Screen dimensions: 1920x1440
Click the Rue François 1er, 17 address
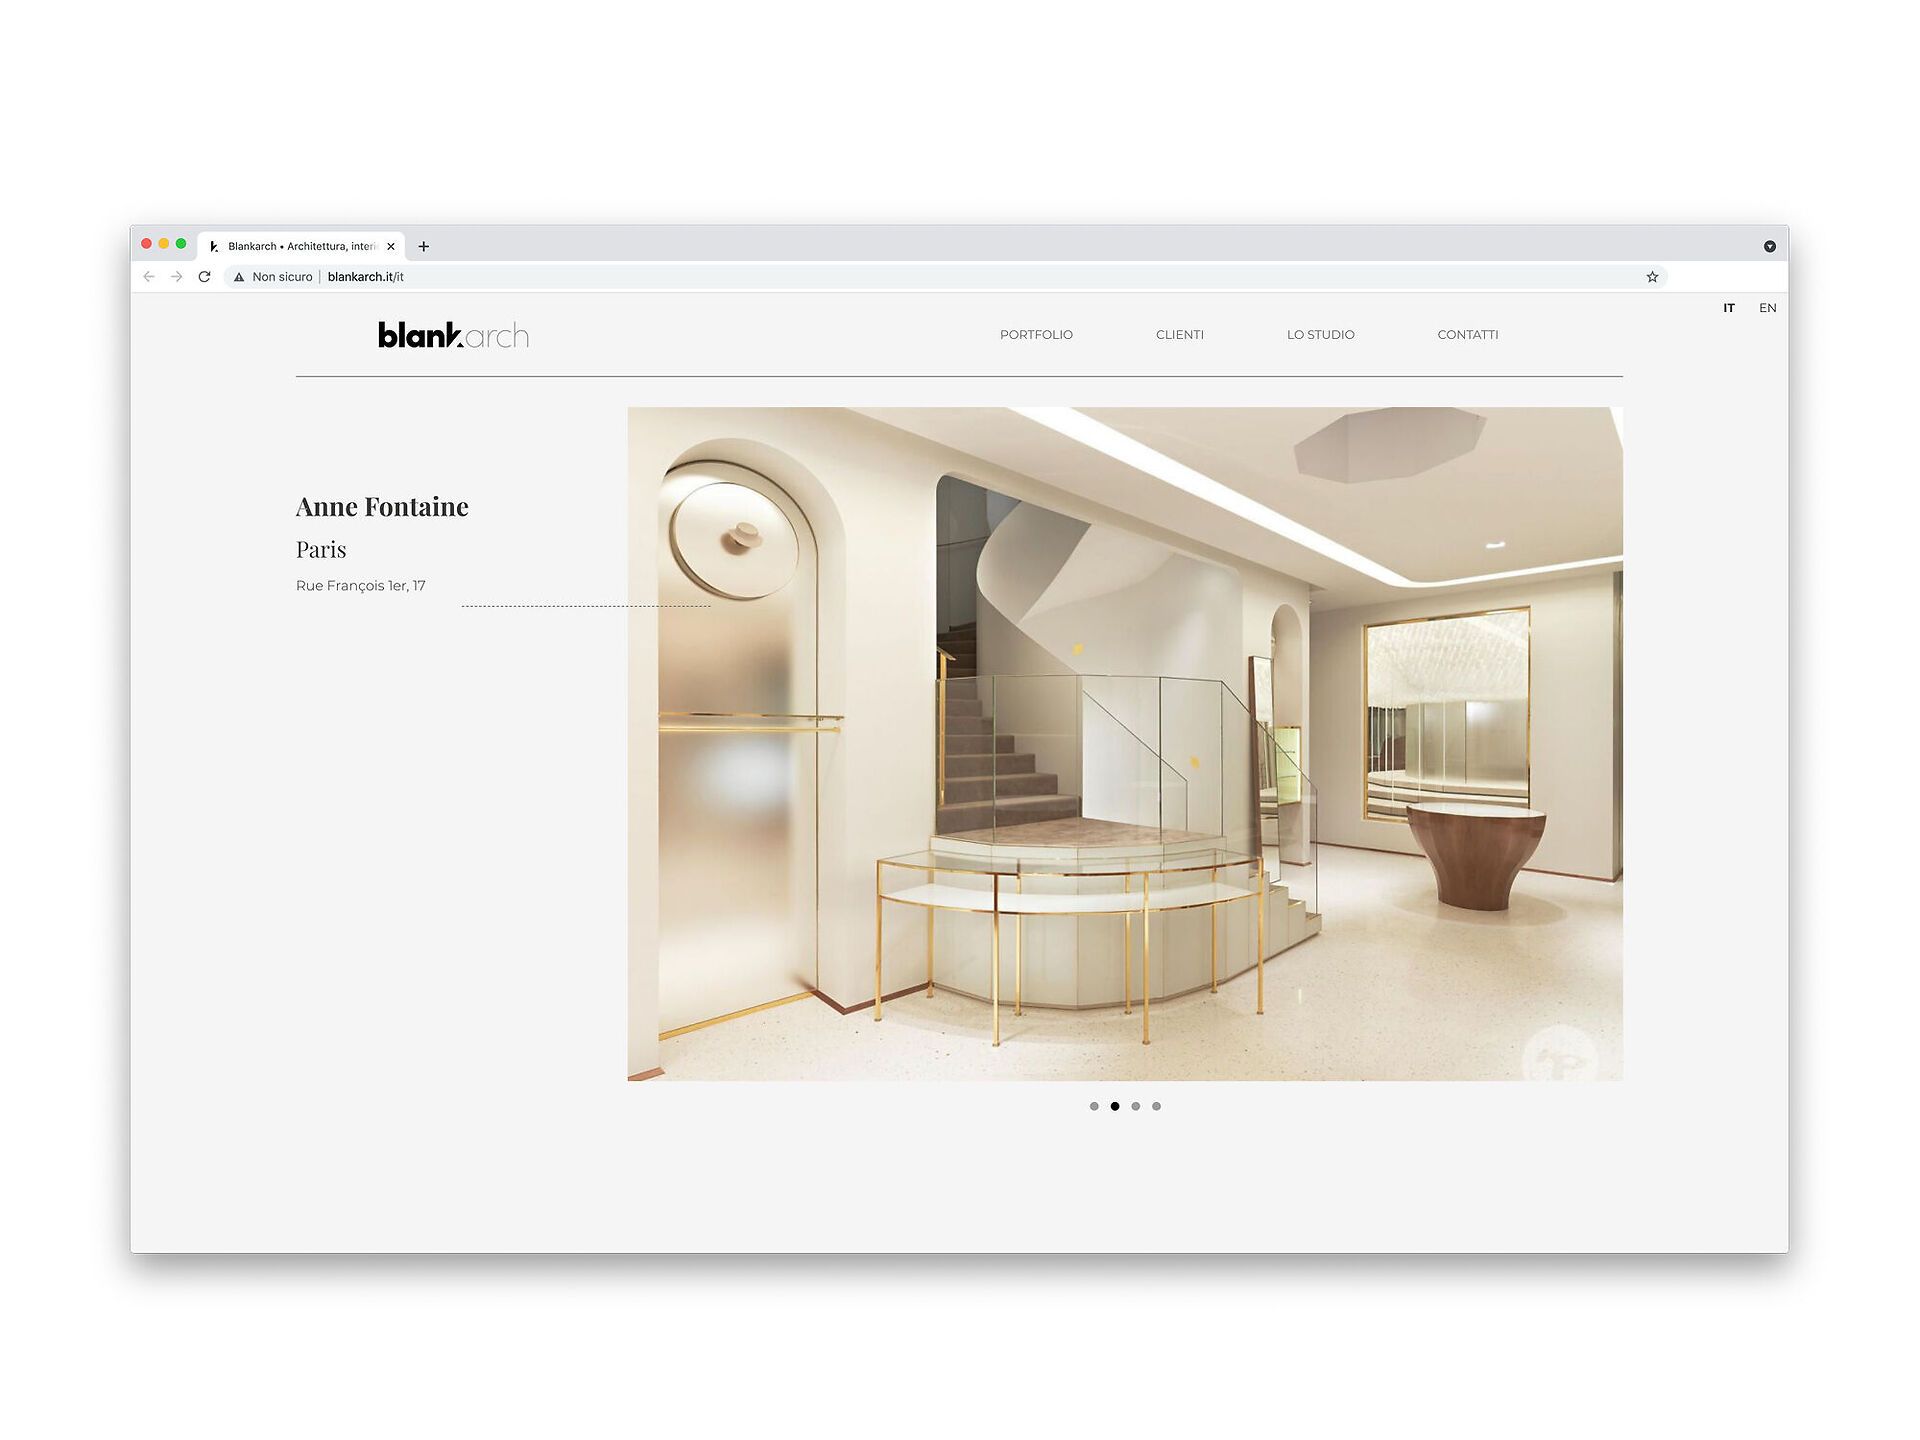pyautogui.click(x=361, y=586)
